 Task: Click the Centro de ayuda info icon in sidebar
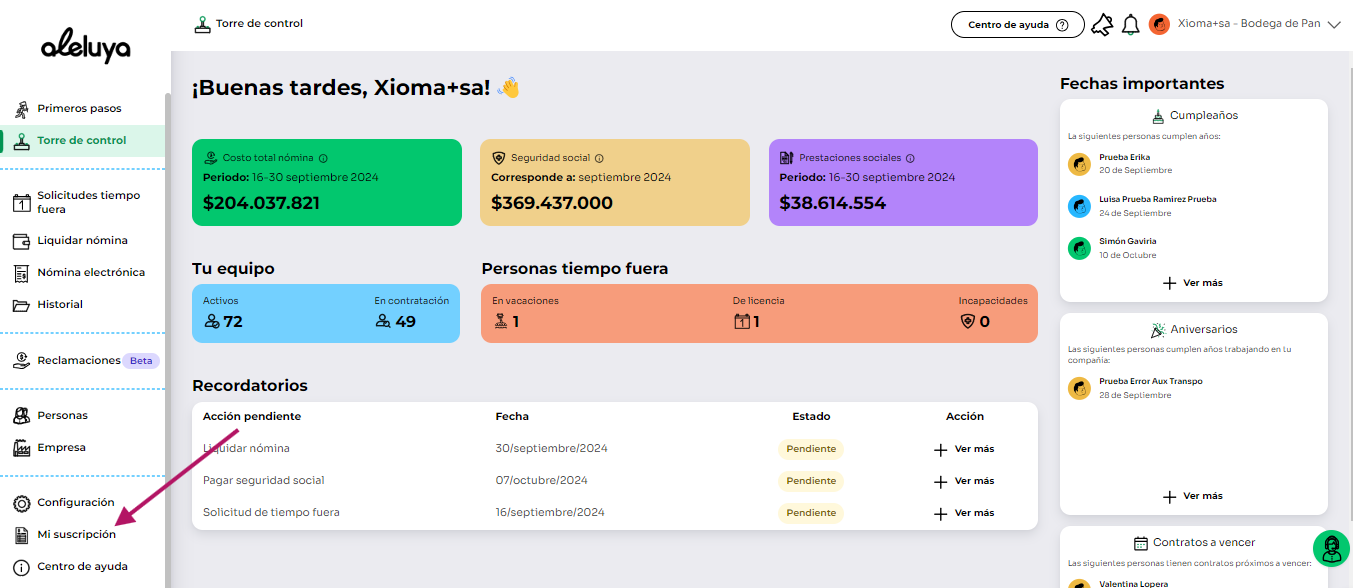click(x=21, y=567)
